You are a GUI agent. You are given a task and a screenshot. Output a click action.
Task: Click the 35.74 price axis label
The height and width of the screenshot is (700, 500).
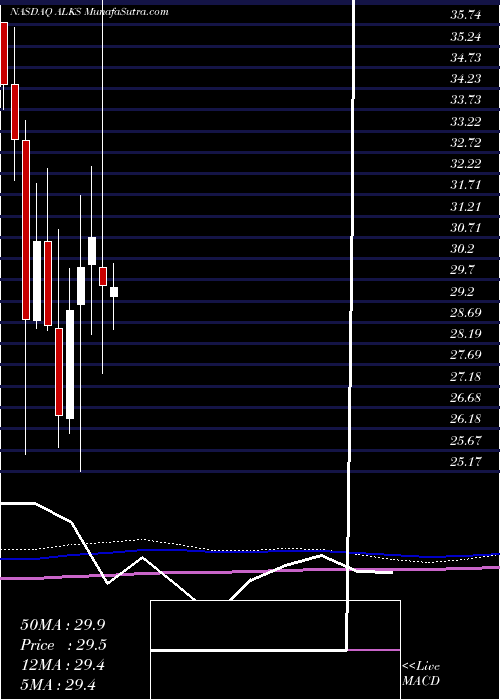466,16
